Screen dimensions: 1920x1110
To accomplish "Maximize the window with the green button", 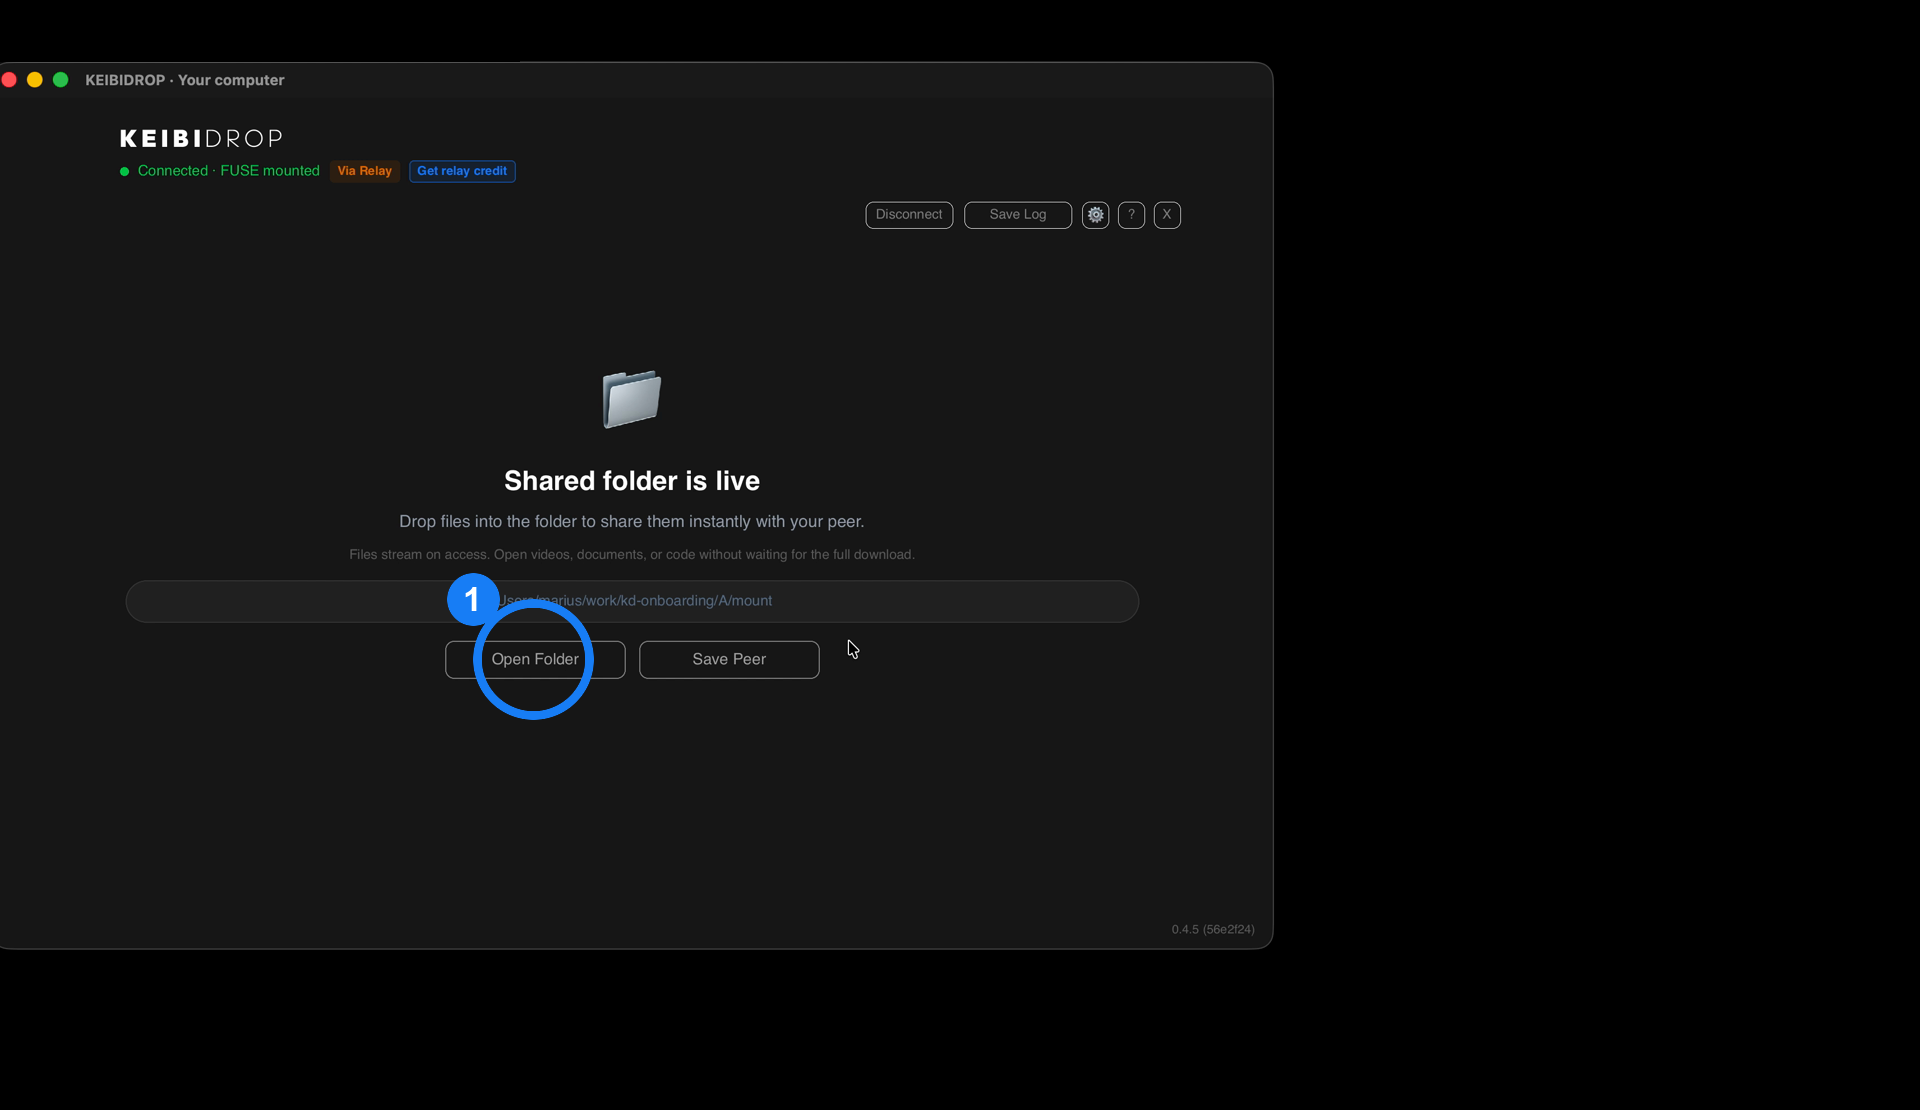I will (61, 80).
